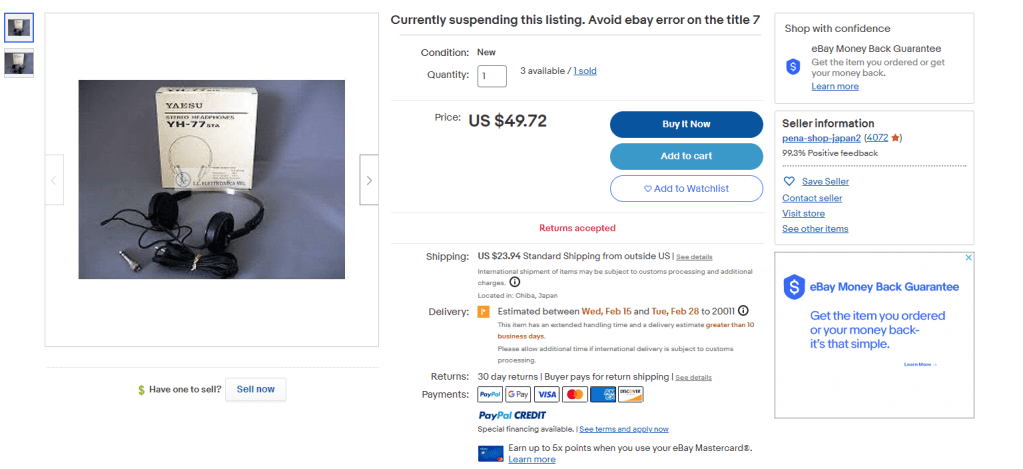Viewport: 1023px width, 469px height.
Task: Click the quantity input field
Action: 492,75
